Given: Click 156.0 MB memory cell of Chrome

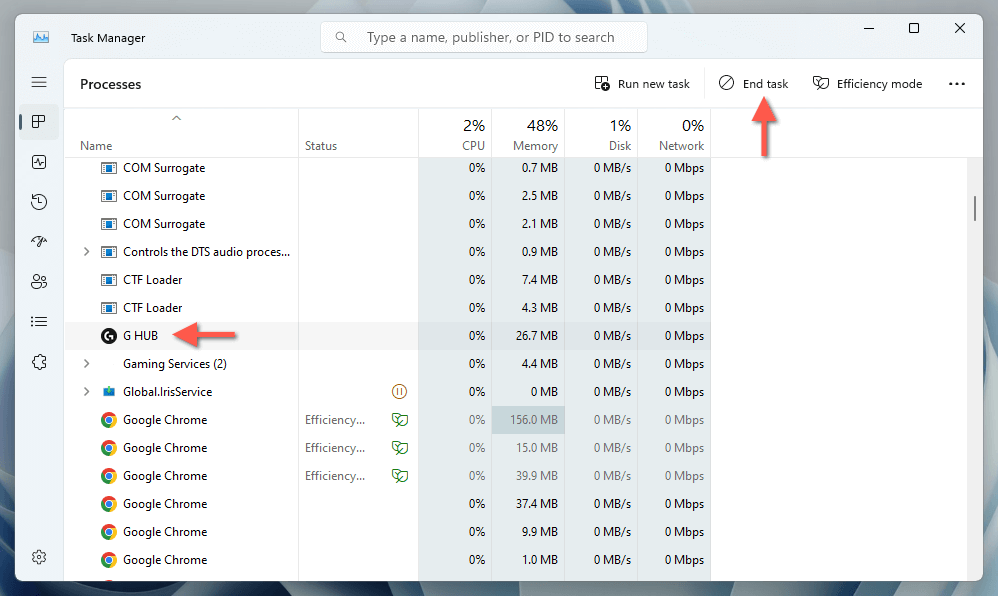Looking at the screenshot, I should [x=528, y=420].
